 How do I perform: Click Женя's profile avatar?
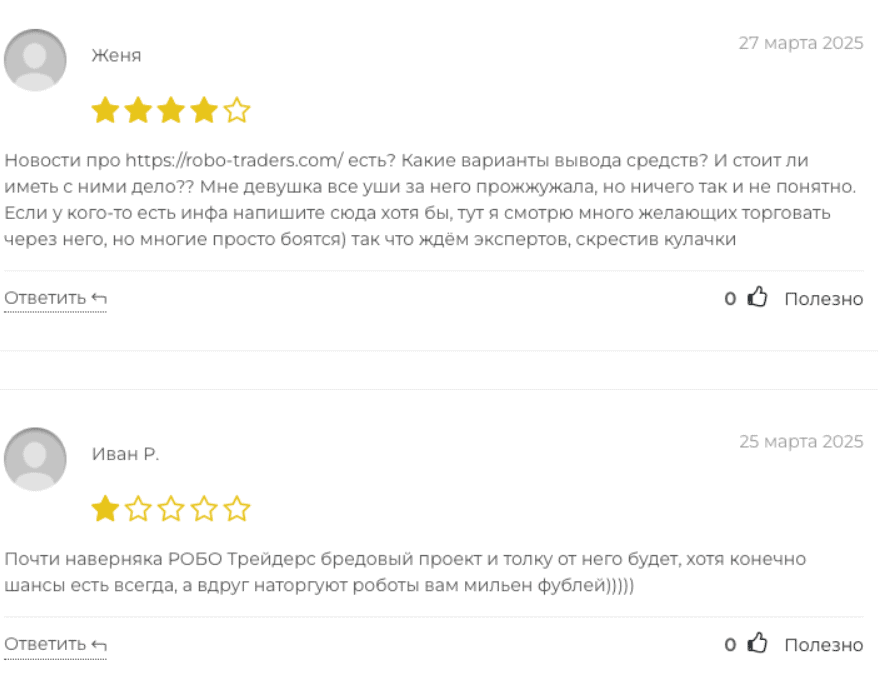pyautogui.click(x=35, y=60)
